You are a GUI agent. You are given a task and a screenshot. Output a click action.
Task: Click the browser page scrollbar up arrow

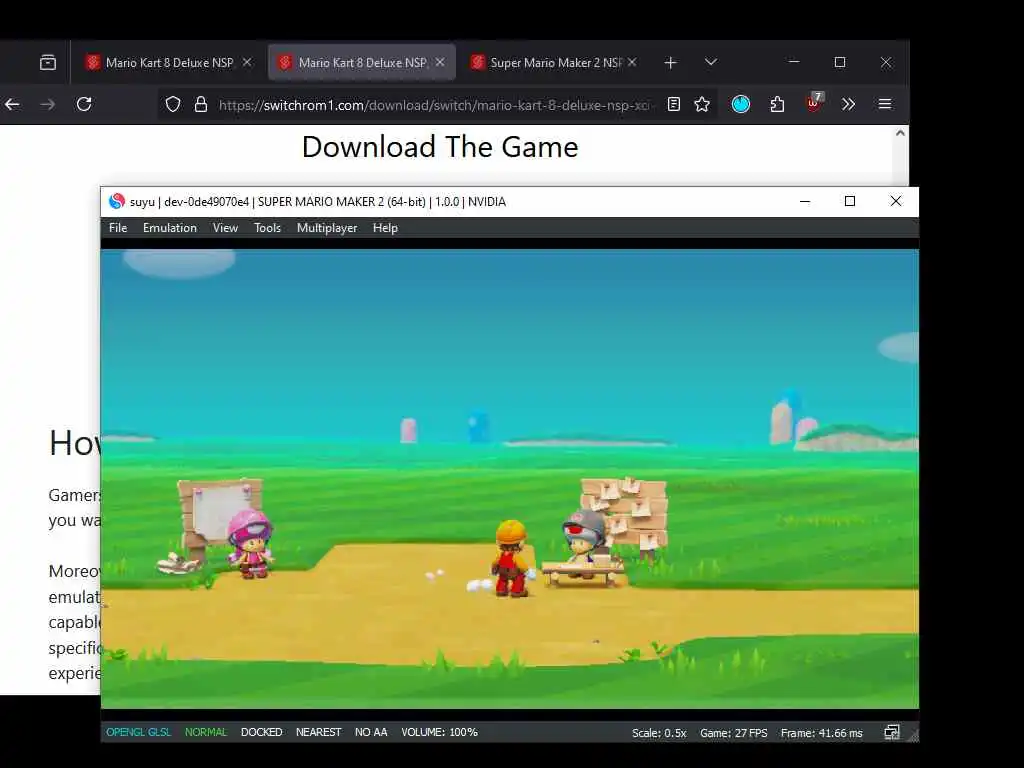[x=901, y=133]
